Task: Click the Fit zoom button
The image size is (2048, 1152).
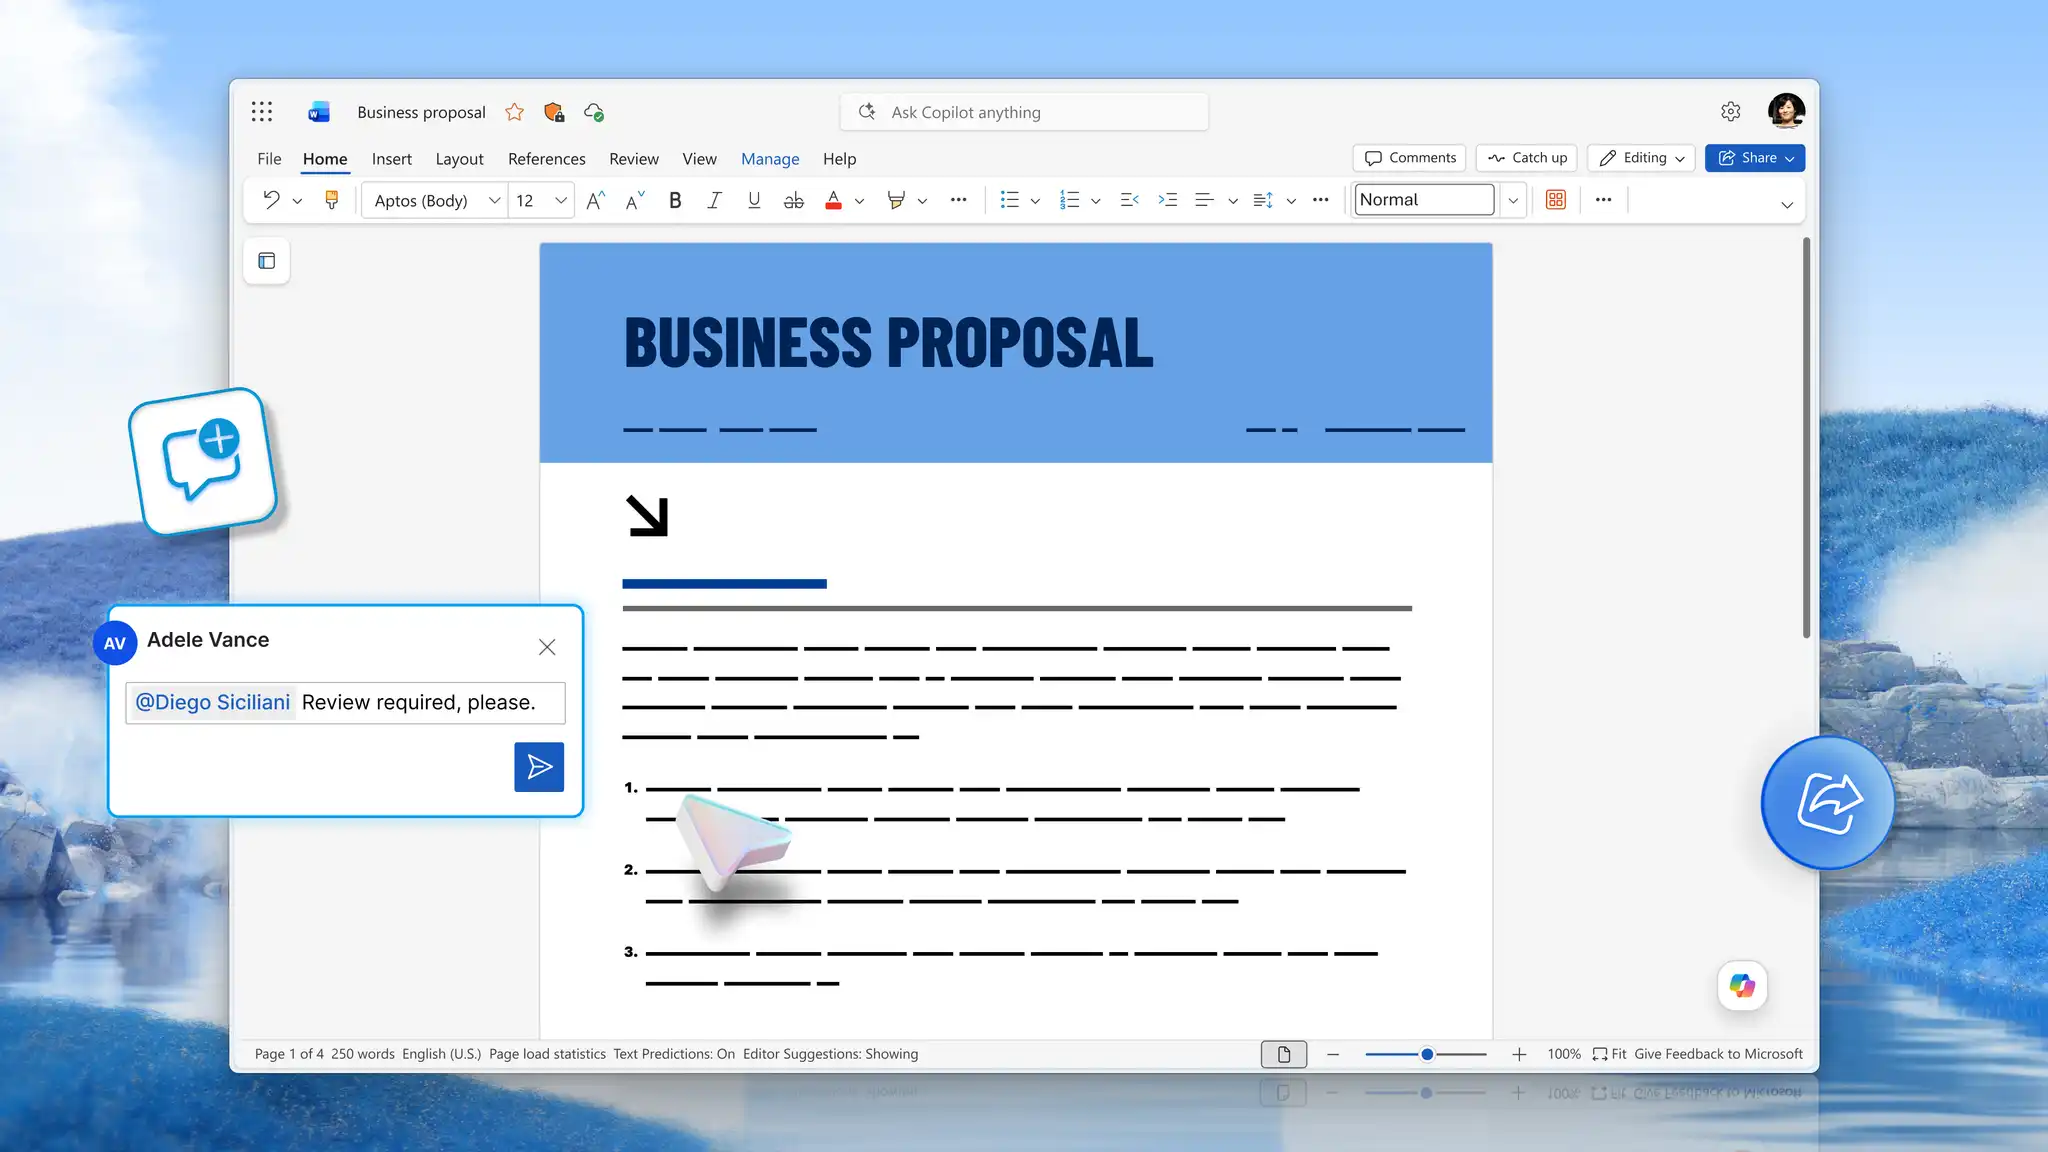Action: click(x=1609, y=1054)
